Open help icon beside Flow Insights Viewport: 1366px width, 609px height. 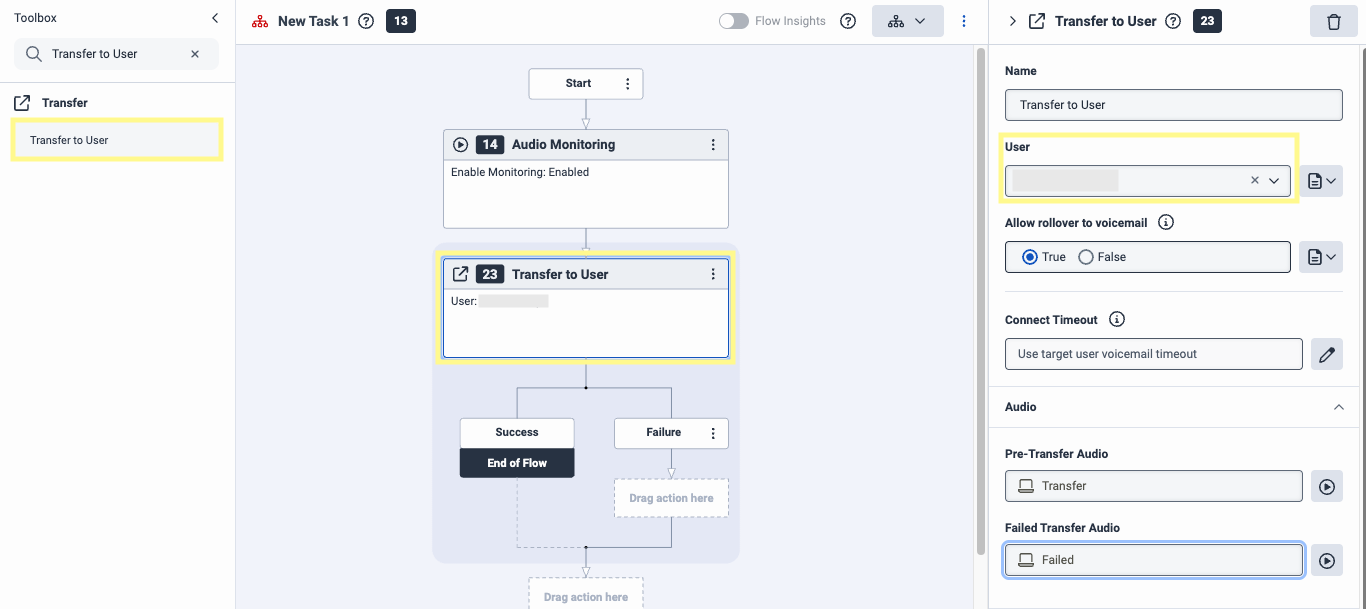click(x=848, y=21)
